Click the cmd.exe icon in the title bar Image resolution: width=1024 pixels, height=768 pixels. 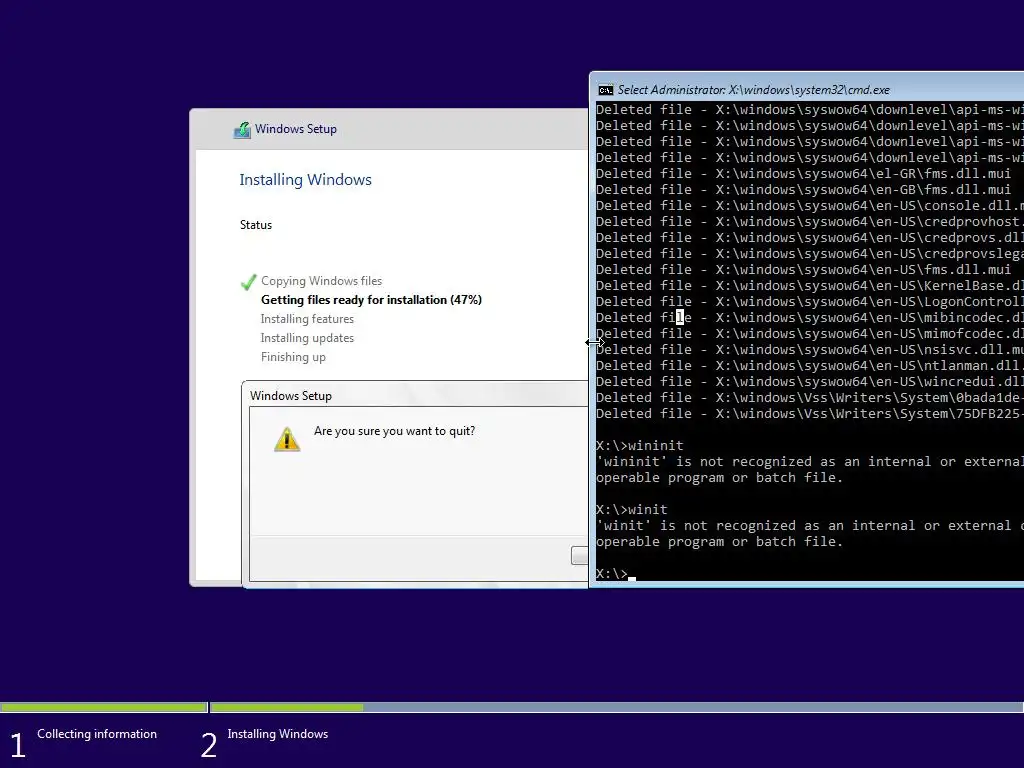pyautogui.click(x=605, y=90)
